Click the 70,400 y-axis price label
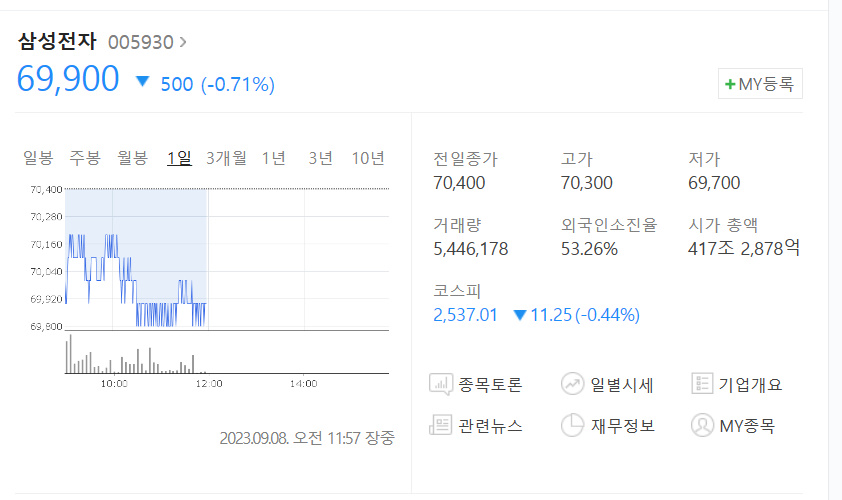Screen dimensions: 842x500 pyautogui.click(x=46, y=190)
